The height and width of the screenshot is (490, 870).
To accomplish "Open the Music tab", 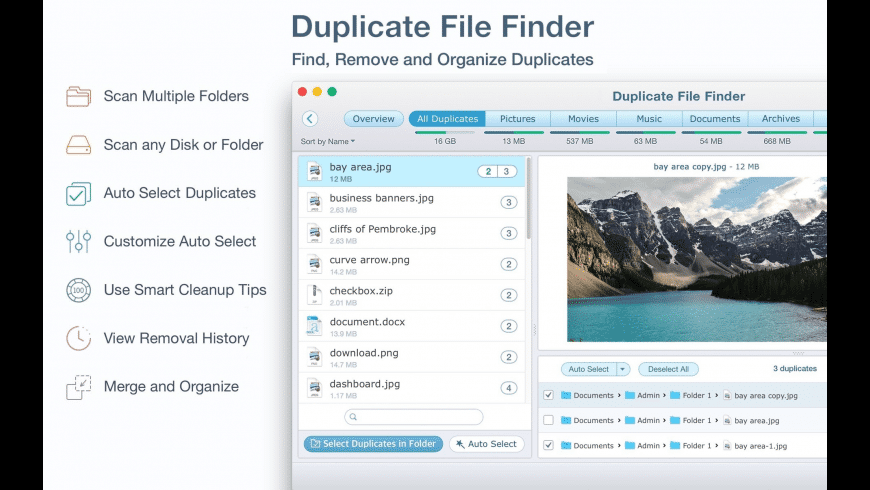I will (x=649, y=119).
